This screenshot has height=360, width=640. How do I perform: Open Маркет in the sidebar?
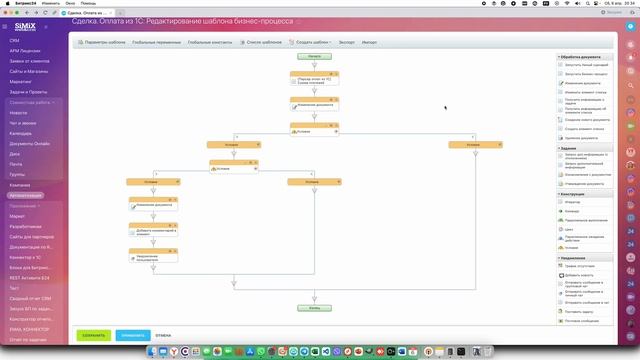[17, 216]
